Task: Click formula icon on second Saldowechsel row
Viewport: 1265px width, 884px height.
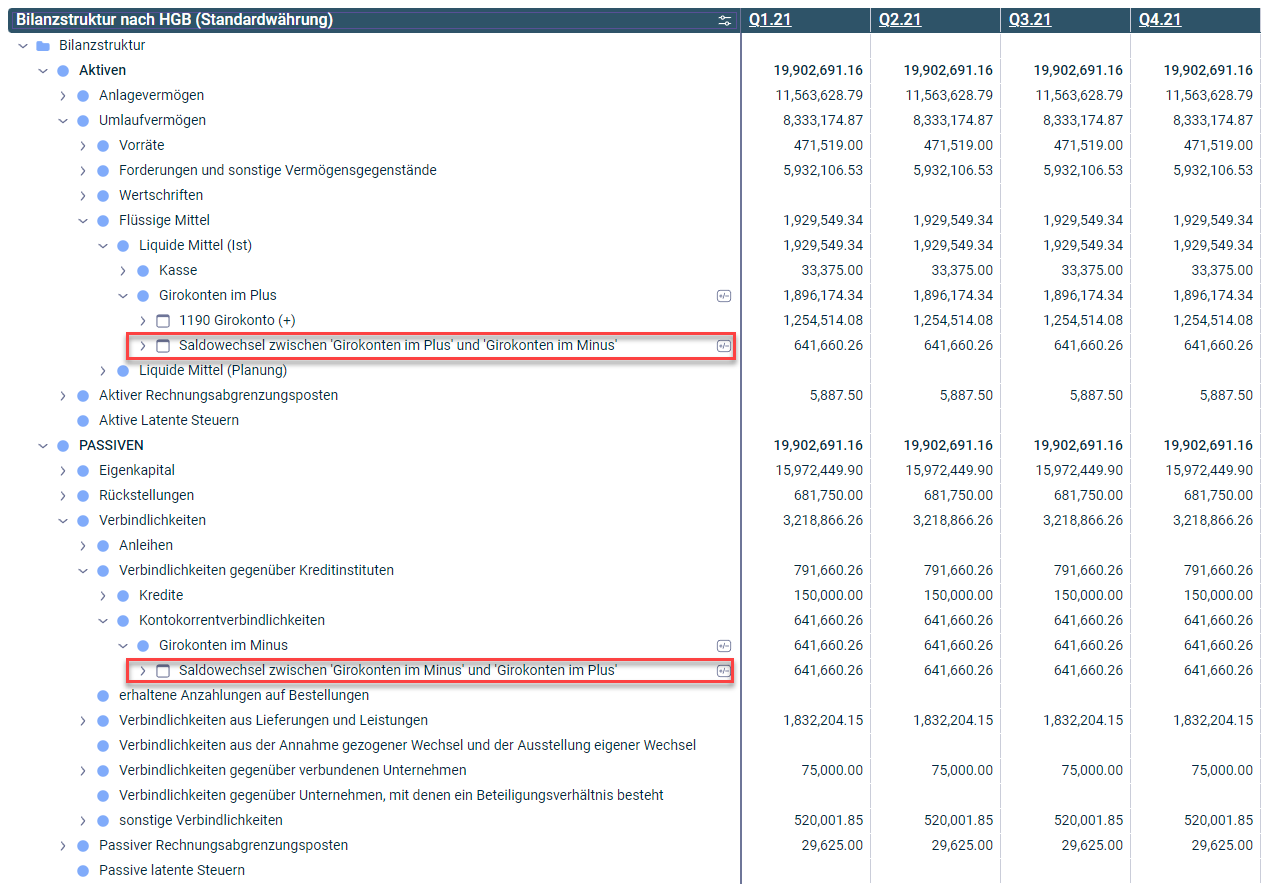Action: (x=725, y=670)
